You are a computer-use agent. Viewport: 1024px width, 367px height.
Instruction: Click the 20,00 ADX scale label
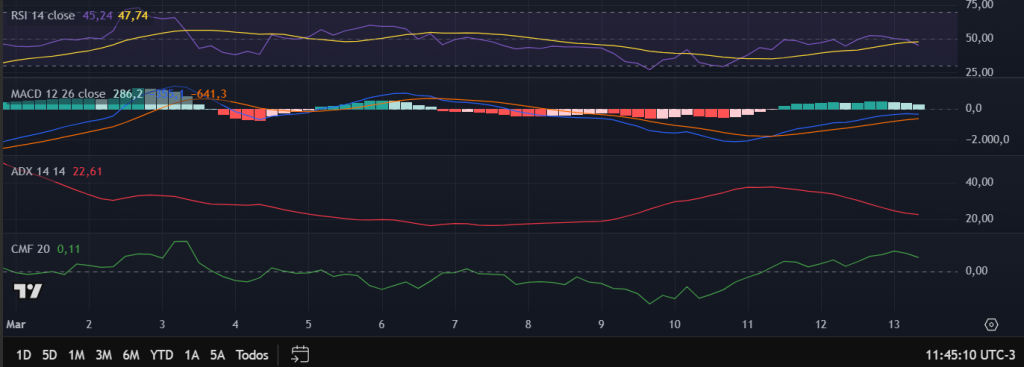979,219
